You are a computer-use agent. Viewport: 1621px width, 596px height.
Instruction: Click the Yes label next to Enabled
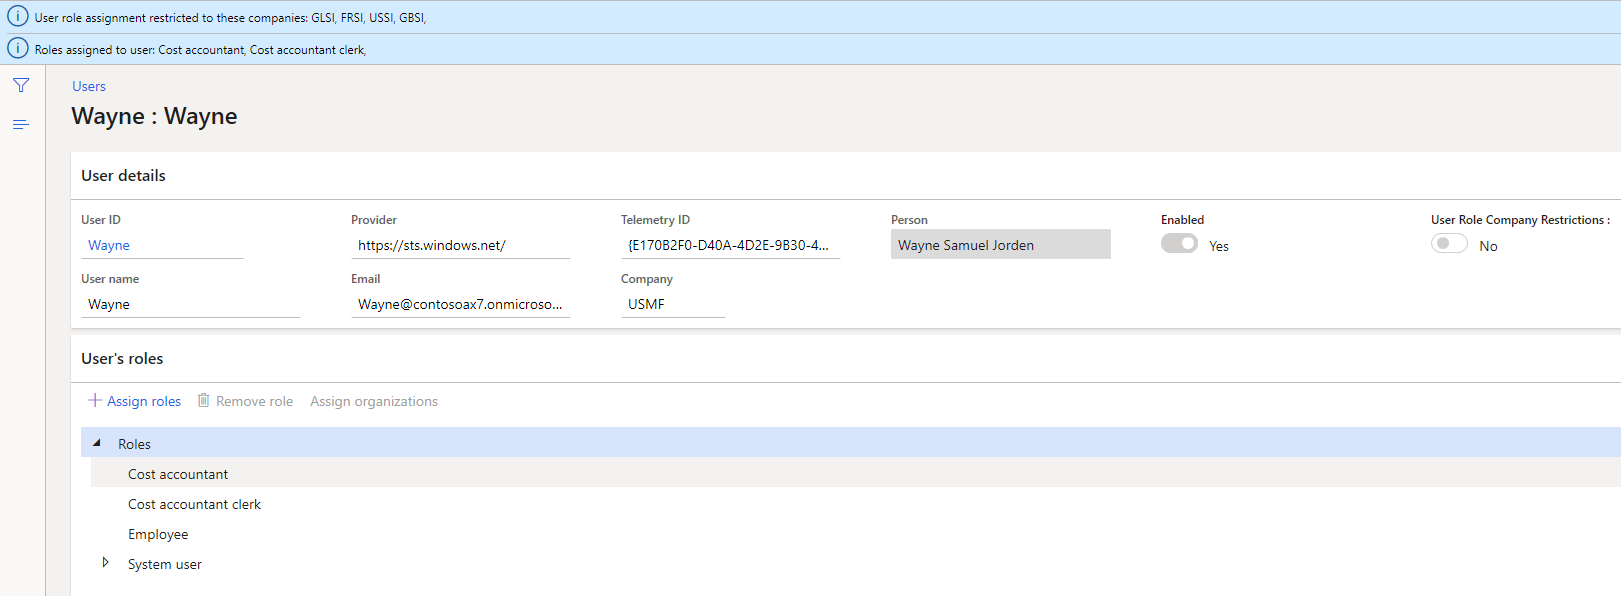pyautogui.click(x=1219, y=246)
